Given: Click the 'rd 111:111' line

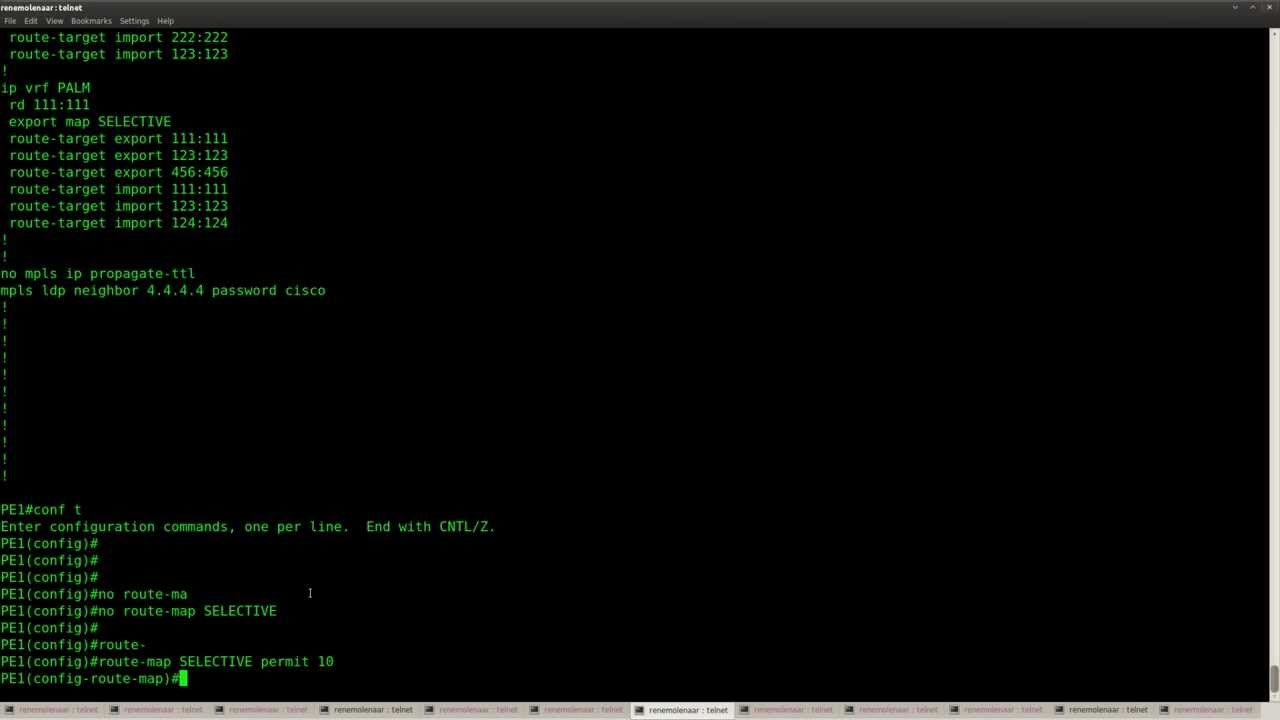Looking at the screenshot, I should click(49, 105).
